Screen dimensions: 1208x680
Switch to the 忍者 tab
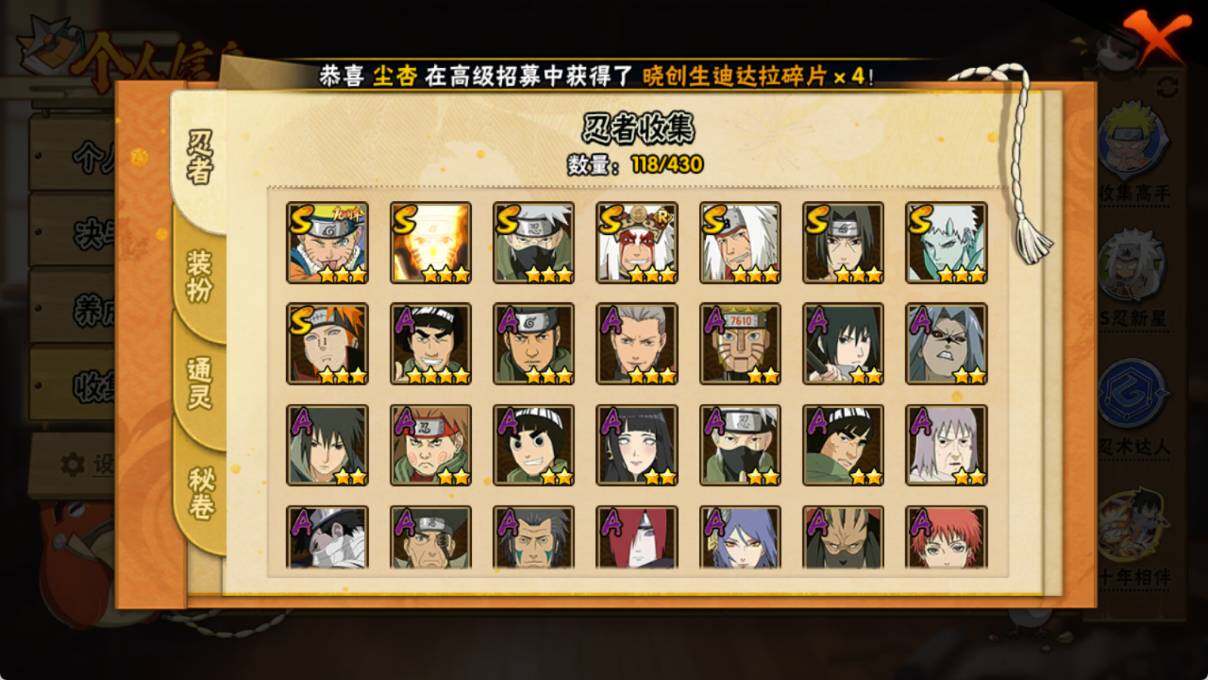tap(199, 157)
